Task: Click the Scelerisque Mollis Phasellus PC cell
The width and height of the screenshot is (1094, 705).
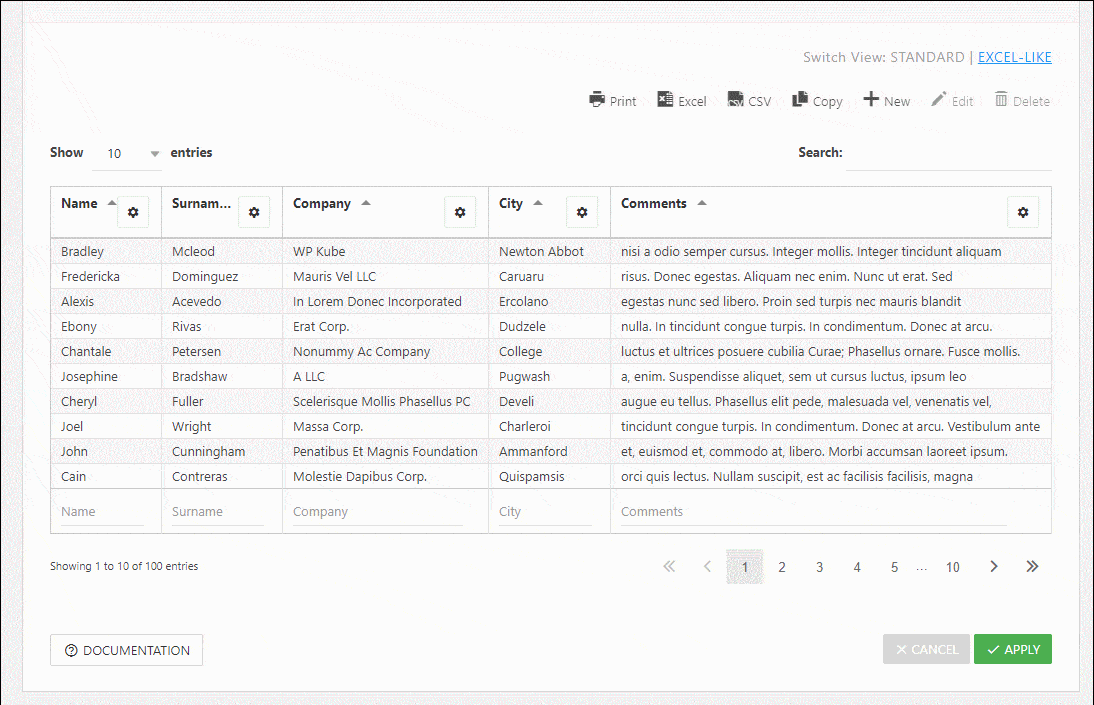Action: (x=385, y=402)
